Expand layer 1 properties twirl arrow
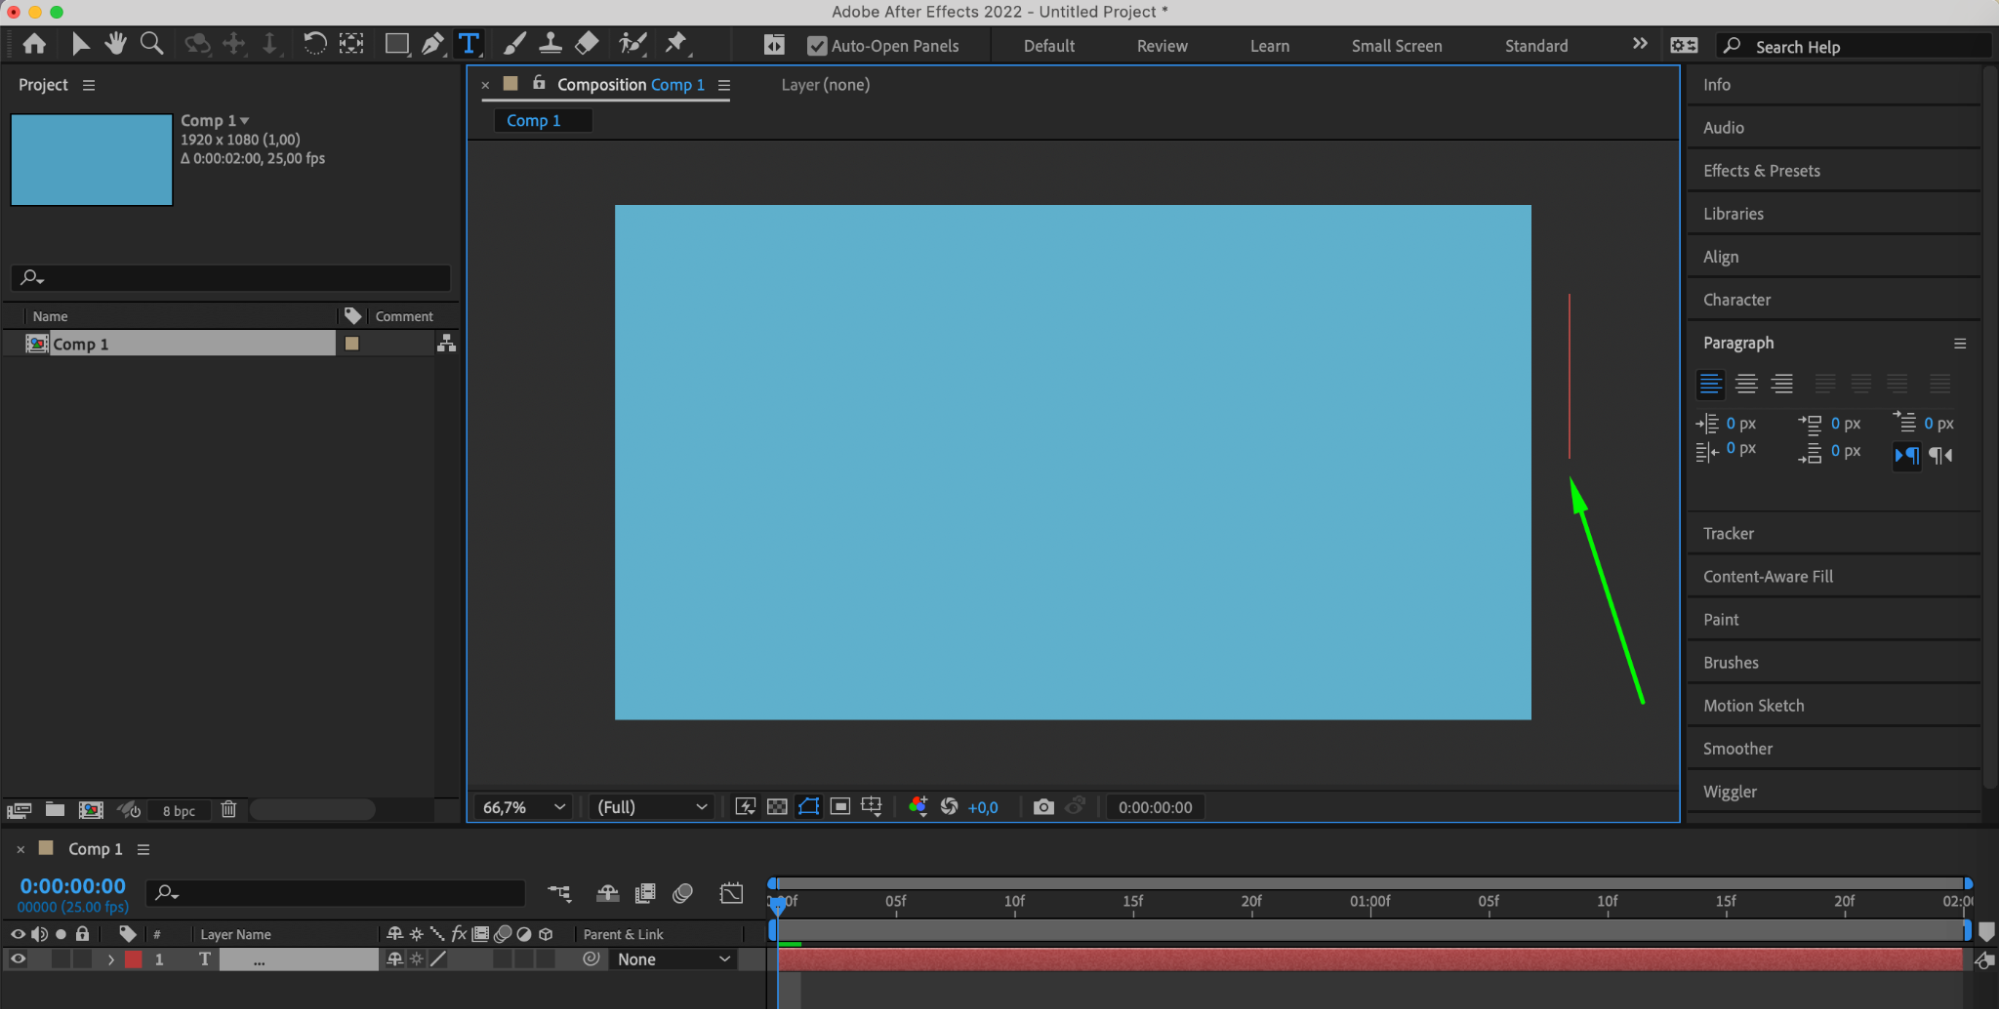Viewport: 1999px width, 1010px height. point(111,960)
